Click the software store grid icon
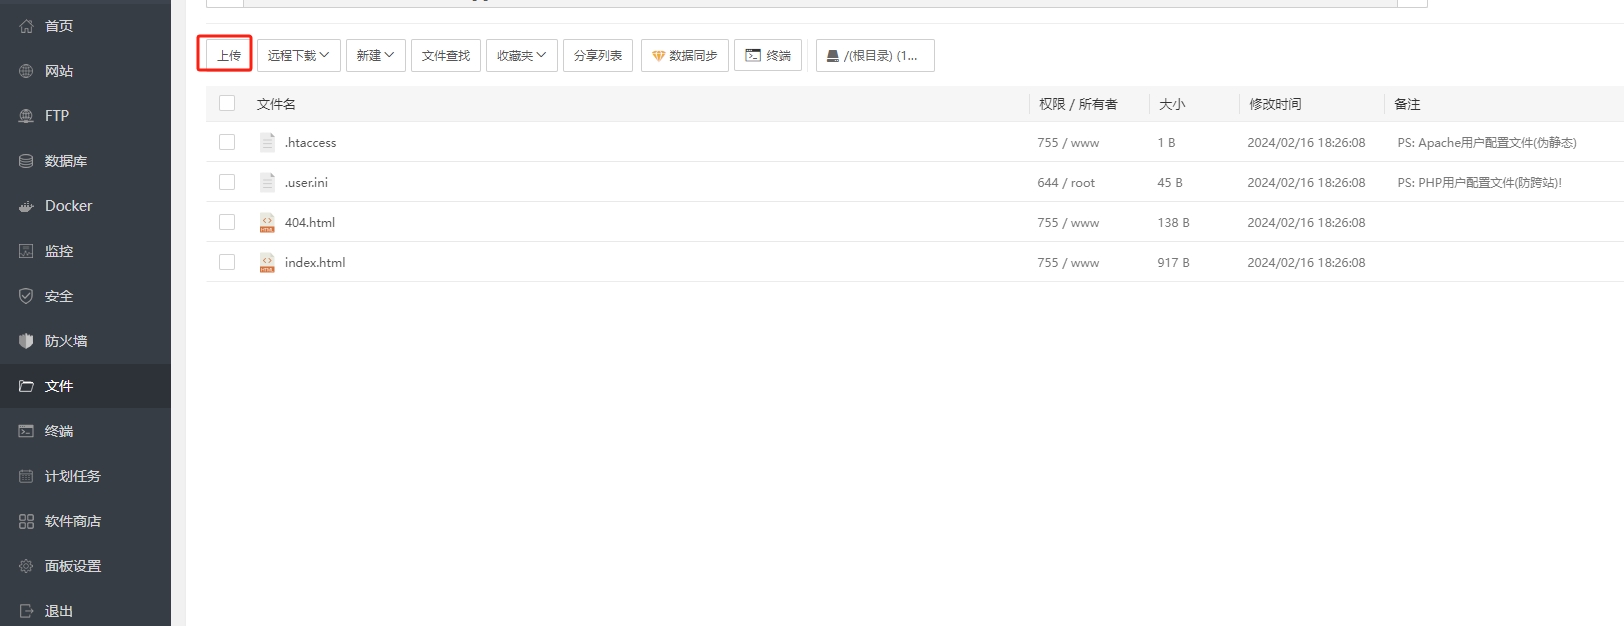Screen dimensions: 1624x626 click(x=26, y=521)
